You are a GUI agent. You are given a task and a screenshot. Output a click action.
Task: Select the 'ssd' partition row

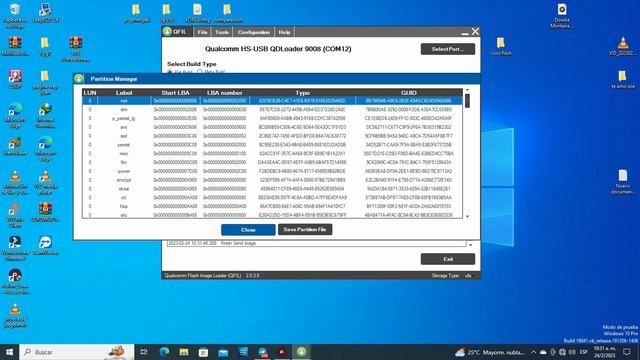point(272,136)
